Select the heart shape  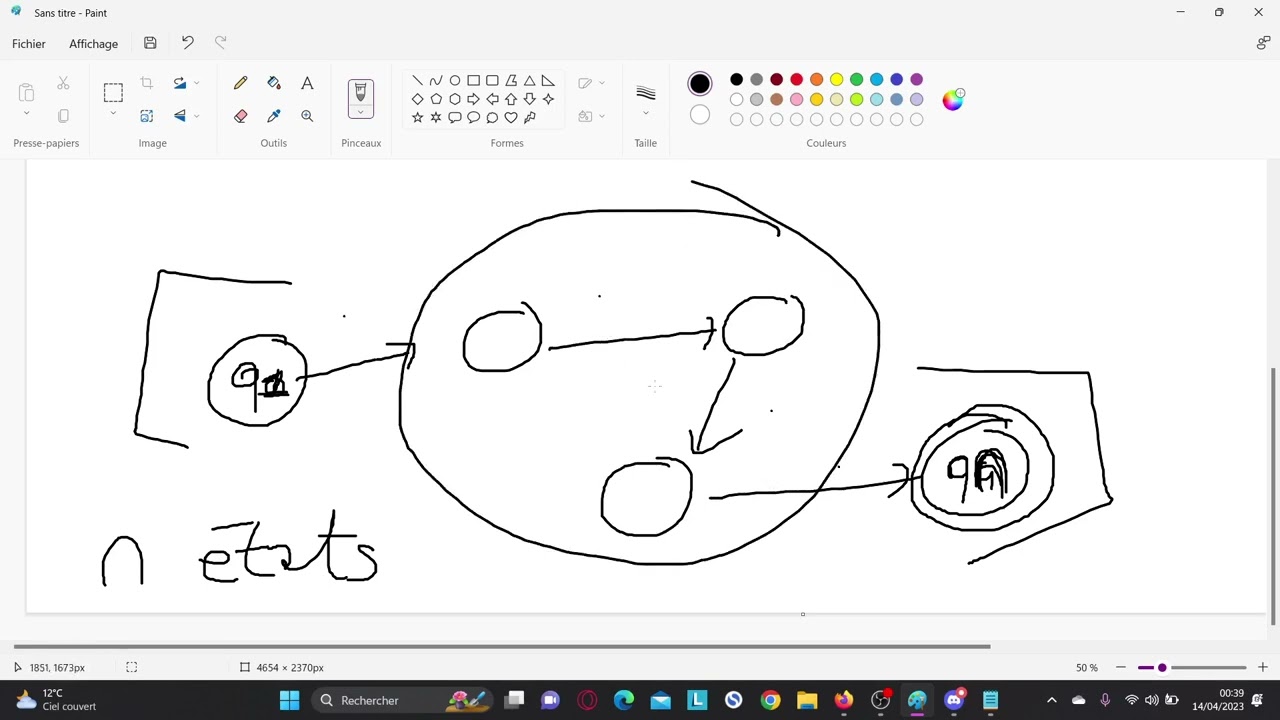pyautogui.click(x=511, y=118)
